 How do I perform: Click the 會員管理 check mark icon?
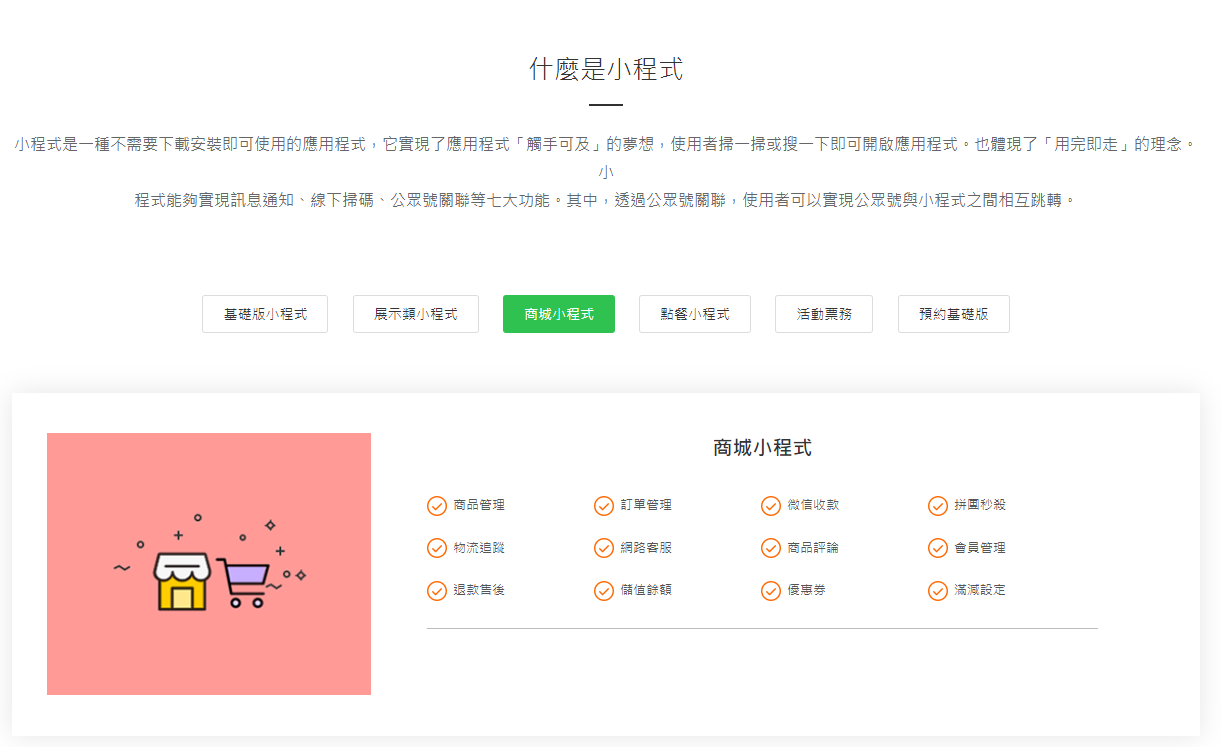click(x=936, y=548)
